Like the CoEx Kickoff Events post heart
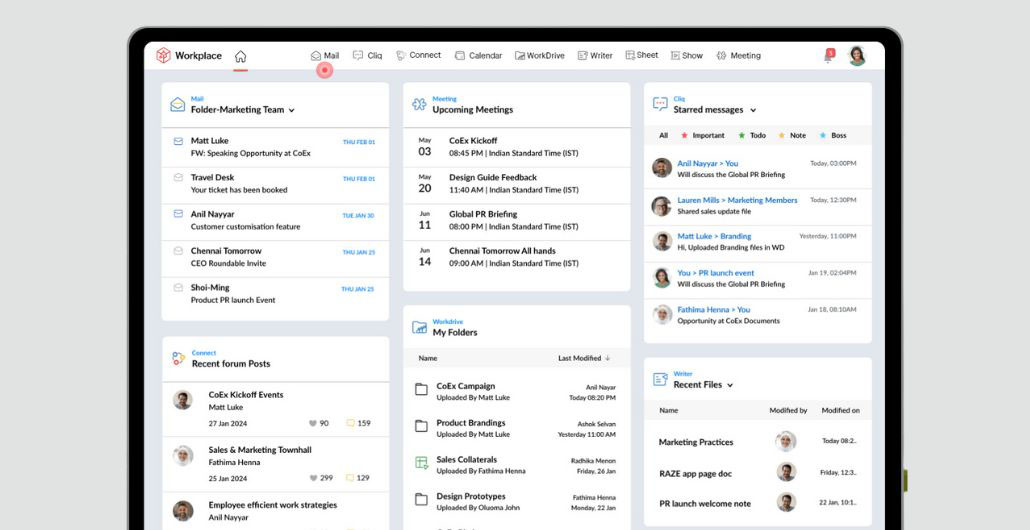This screenshot has height=530, width=1030. tap(313, 424)
